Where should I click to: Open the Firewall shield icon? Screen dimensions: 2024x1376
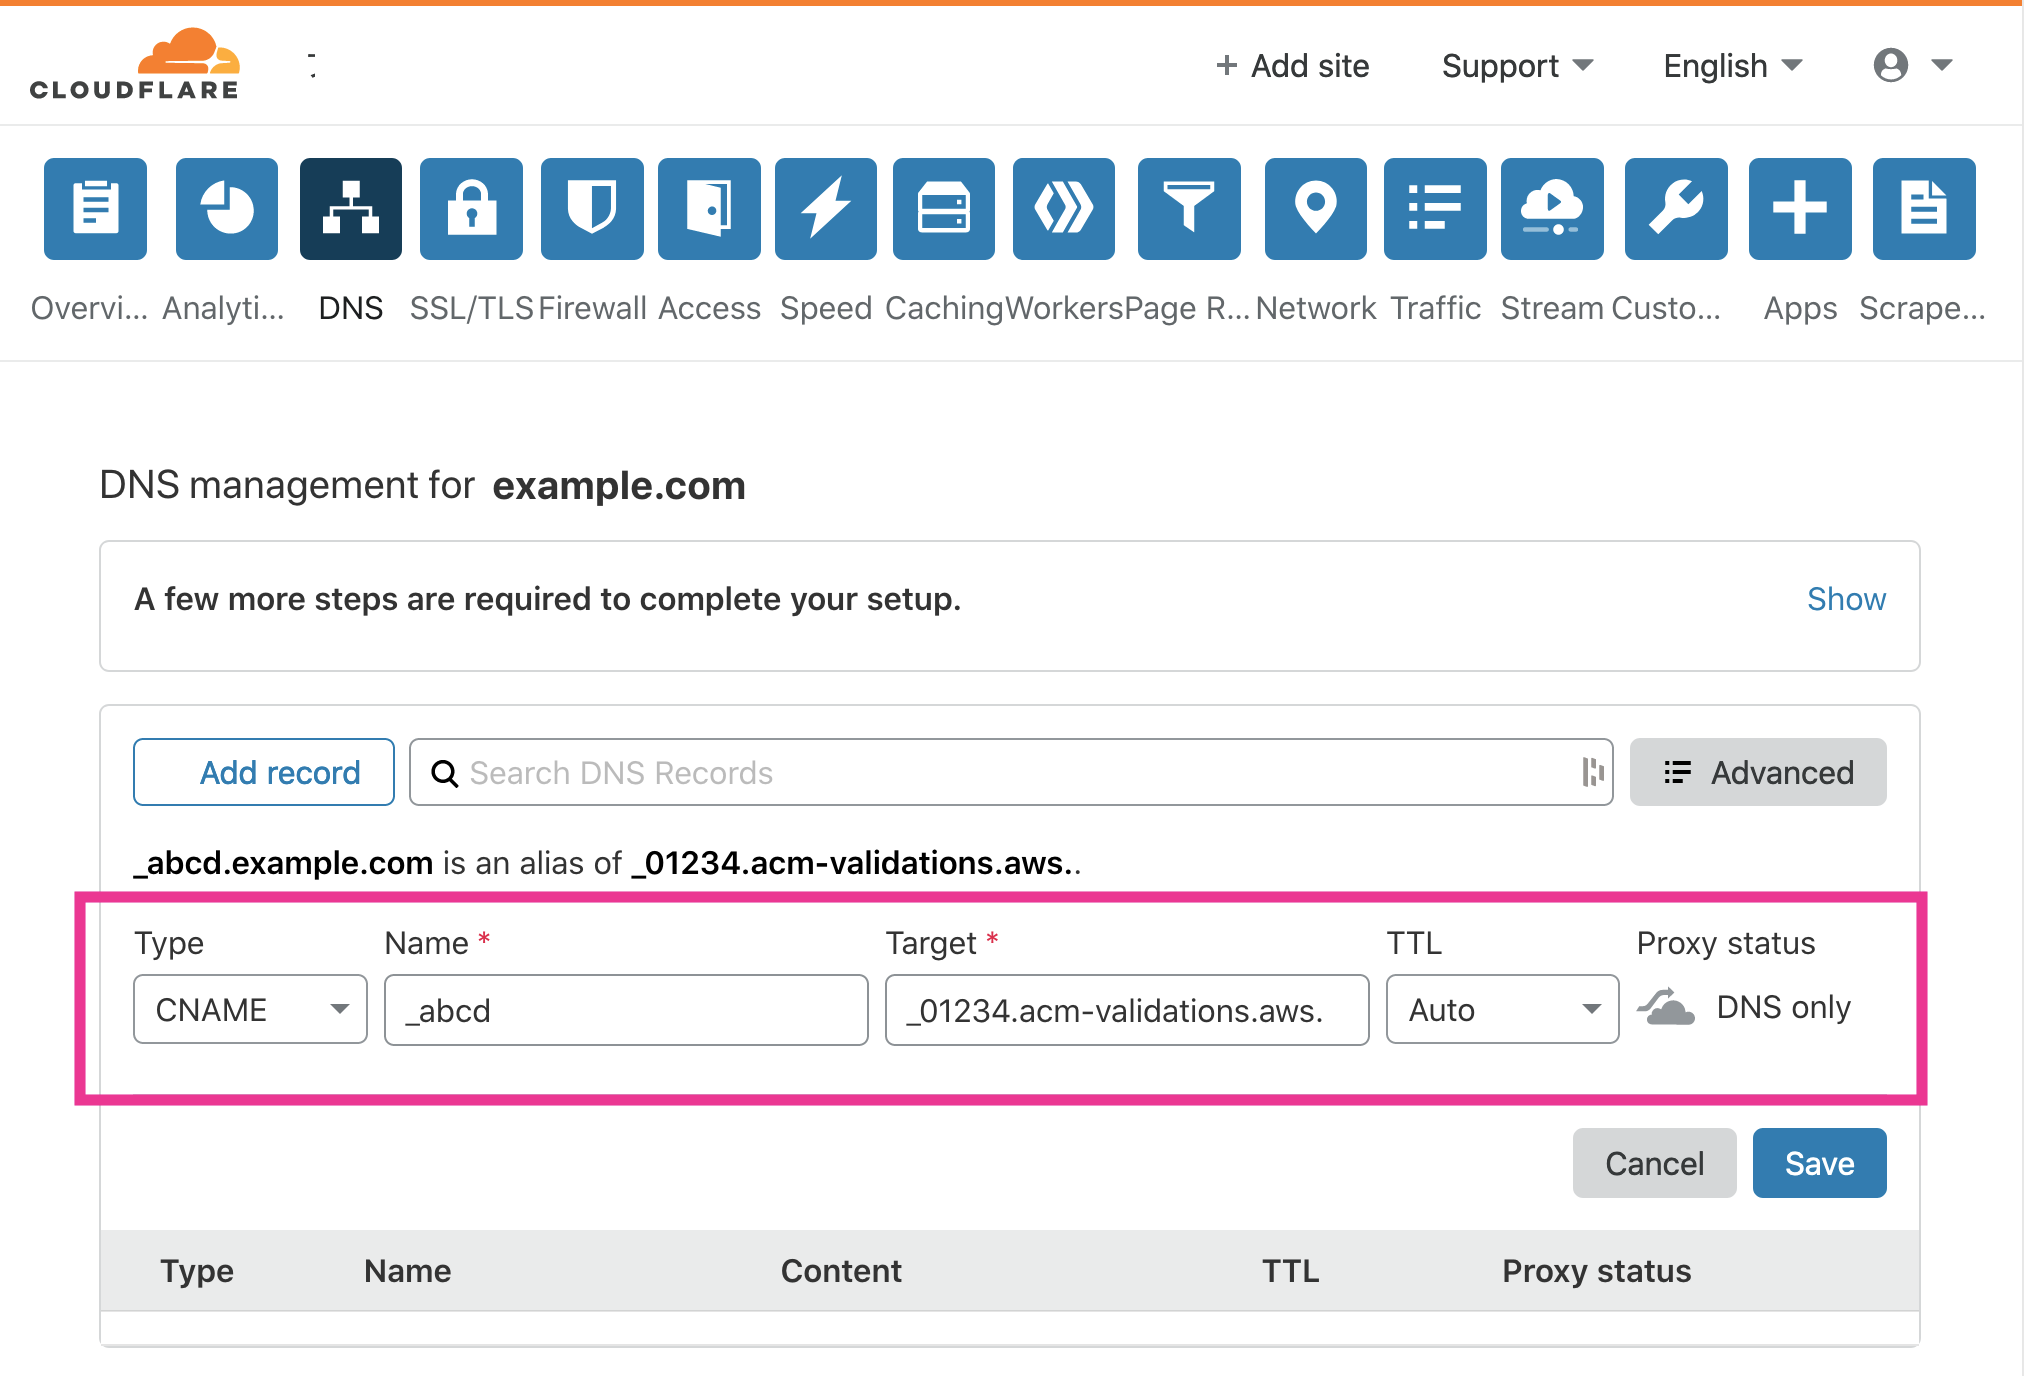click(x=592, y=209)
